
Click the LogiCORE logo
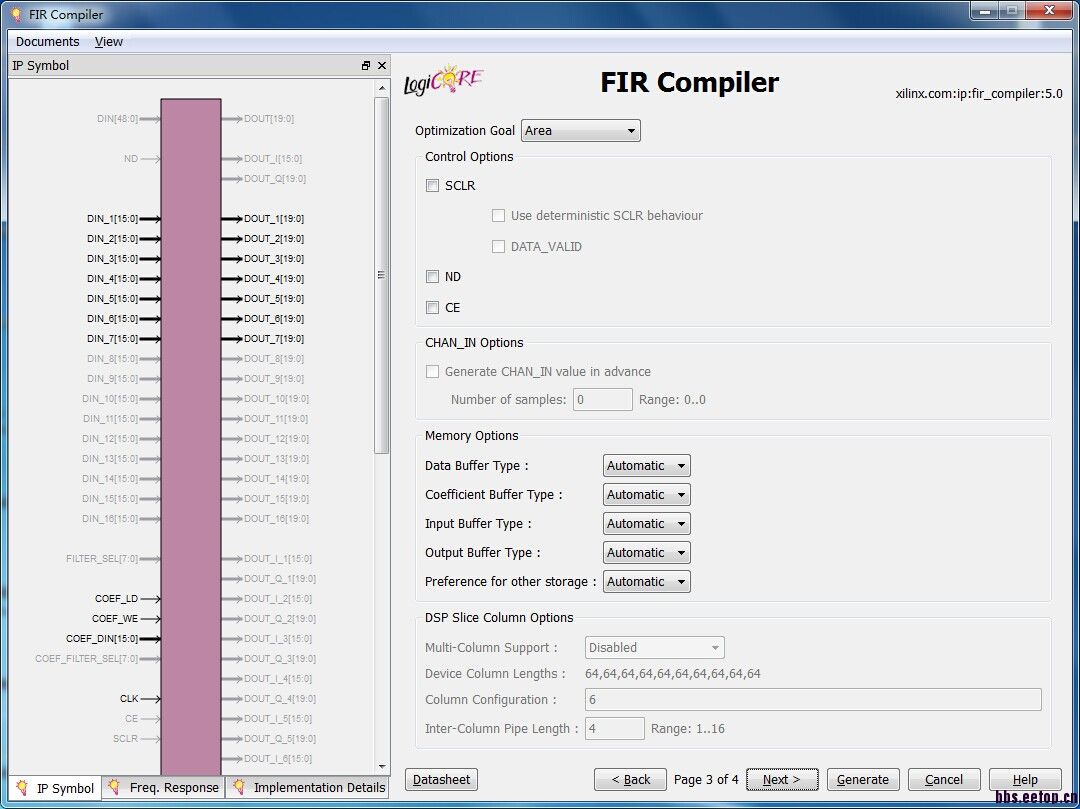(444, 81)
